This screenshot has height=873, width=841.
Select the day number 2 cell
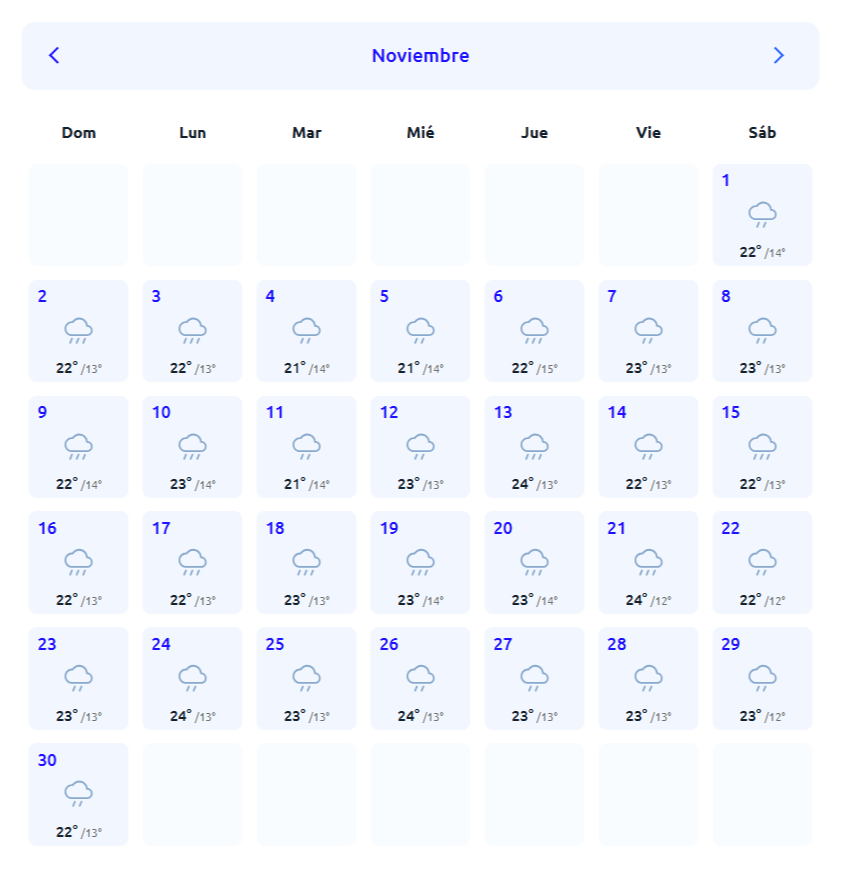[x=78, y=331]
